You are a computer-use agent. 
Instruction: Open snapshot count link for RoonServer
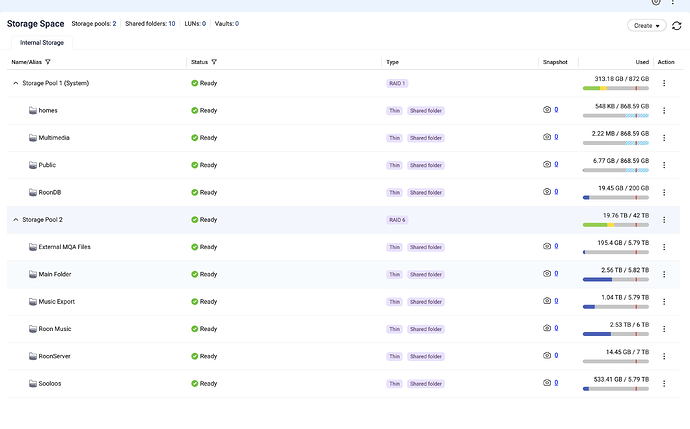pyautogui.click(x=556, y=355)
